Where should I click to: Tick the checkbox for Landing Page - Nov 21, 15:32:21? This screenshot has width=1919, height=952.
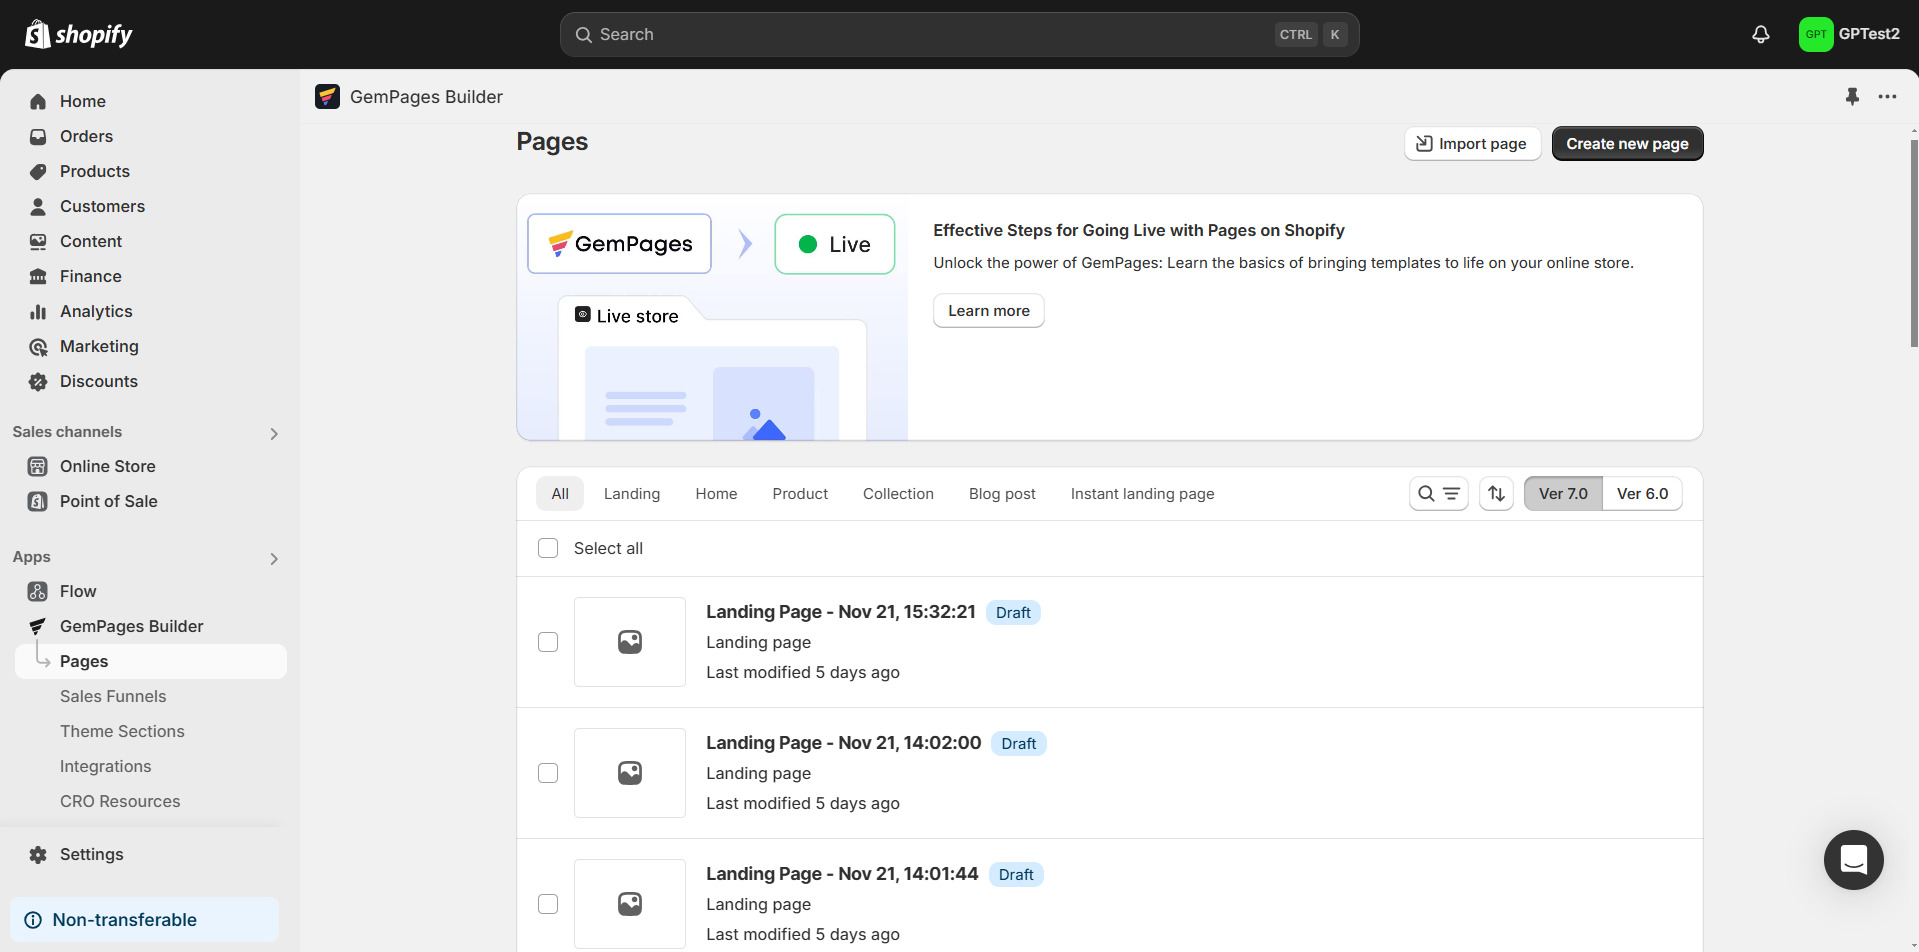[548, 641]
